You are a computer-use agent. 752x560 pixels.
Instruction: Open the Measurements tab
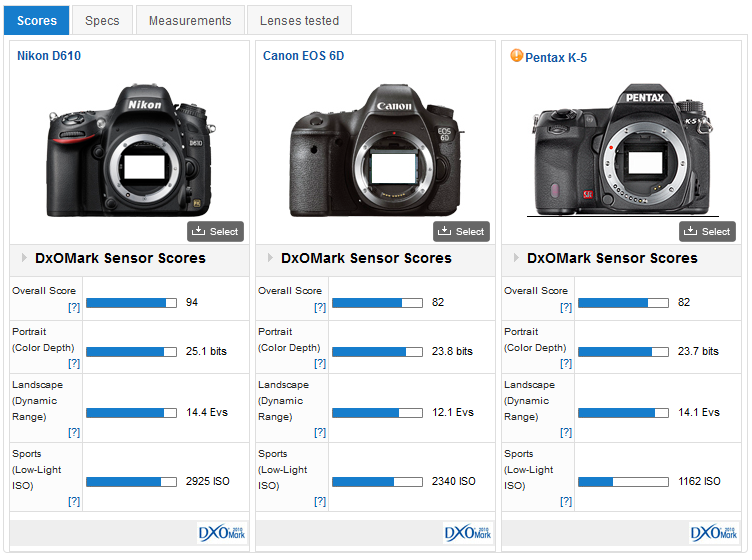pos(190,20)
